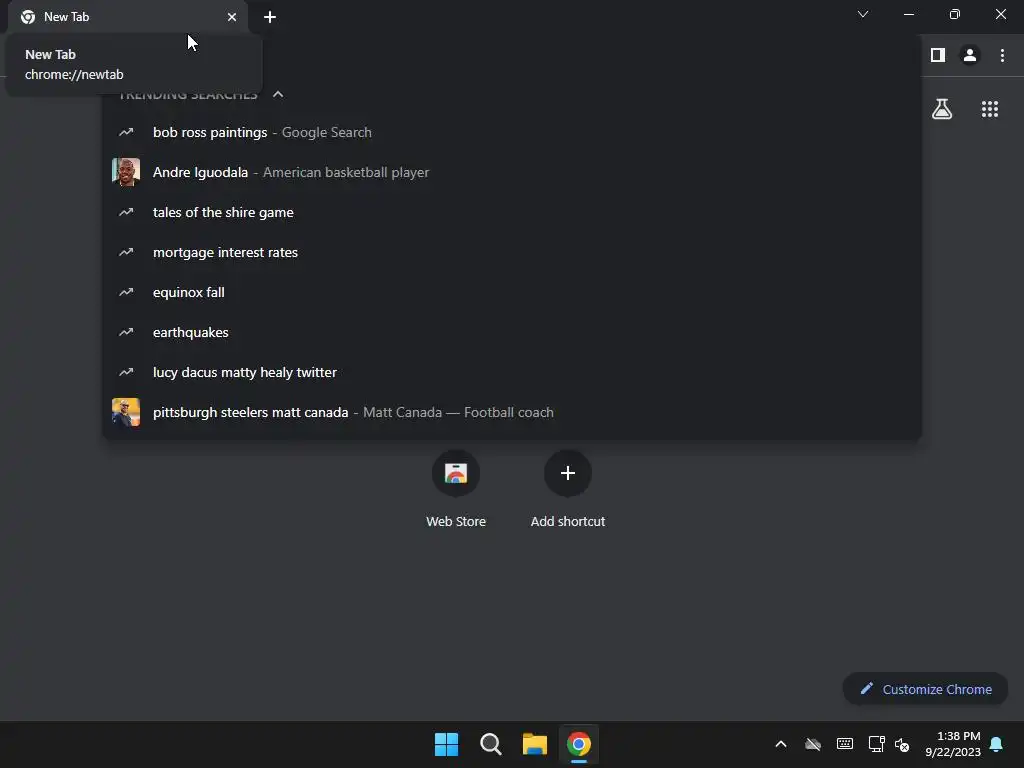Click trending icon beside 'mortgage interest rates'
The height and width of the screenshot is (768, 1024).
pyautogui.click(x=126, y=252)
